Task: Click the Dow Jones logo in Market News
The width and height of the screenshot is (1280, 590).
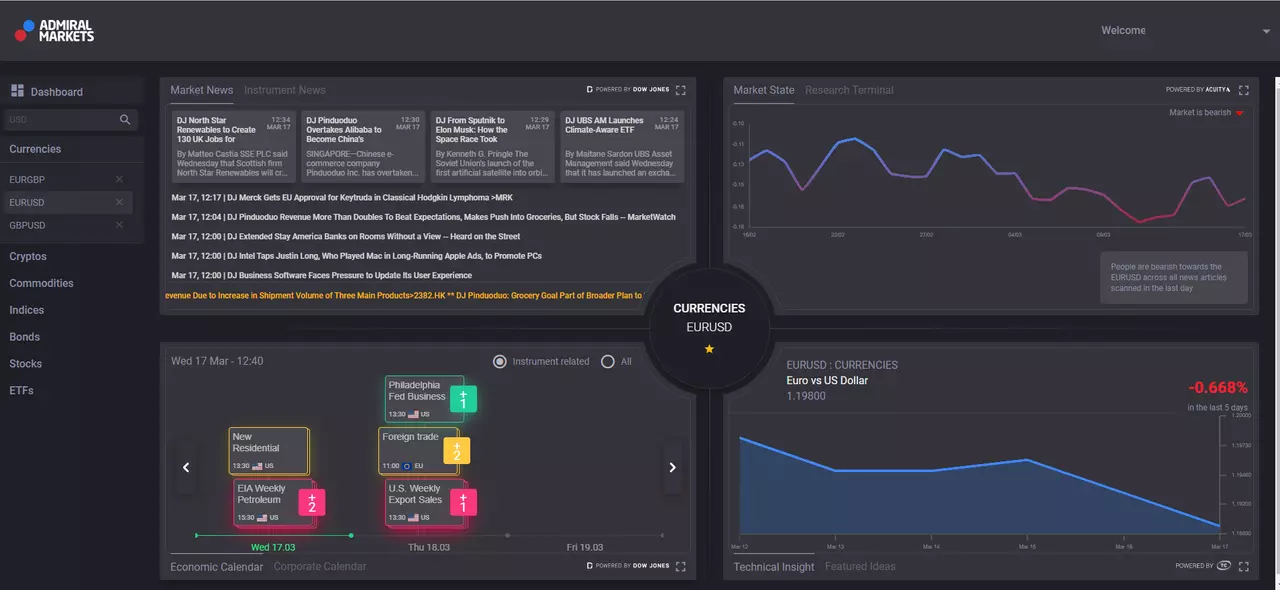Action: click(x=628, y=90)
